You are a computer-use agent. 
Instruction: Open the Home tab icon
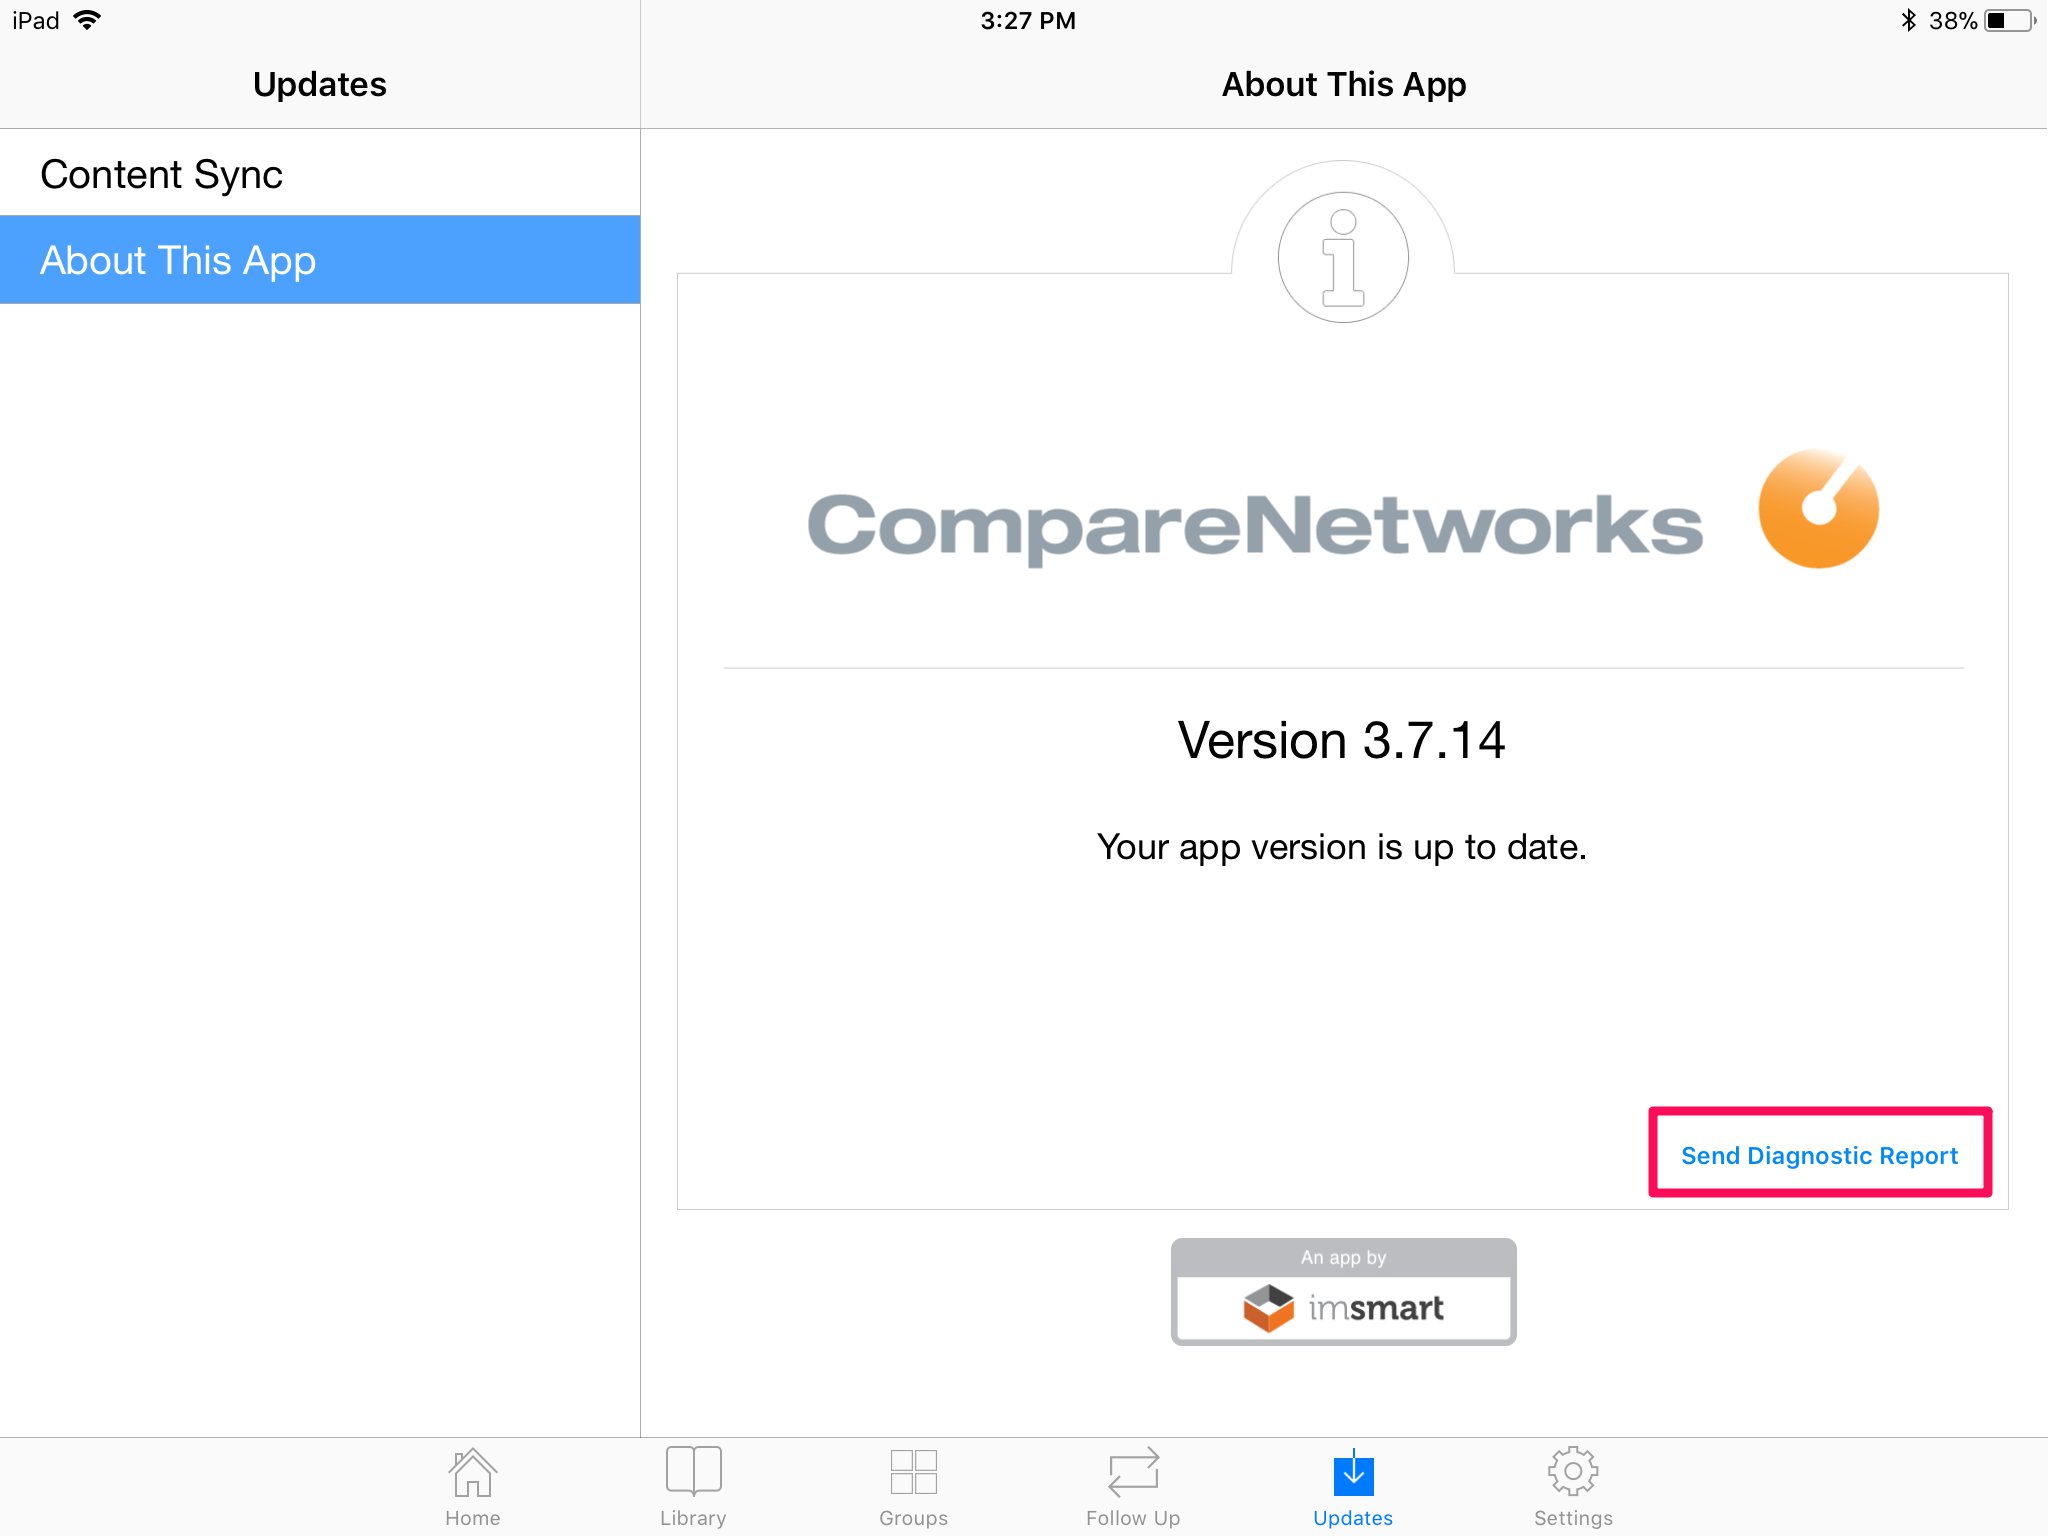click(x=472, y=1472)
